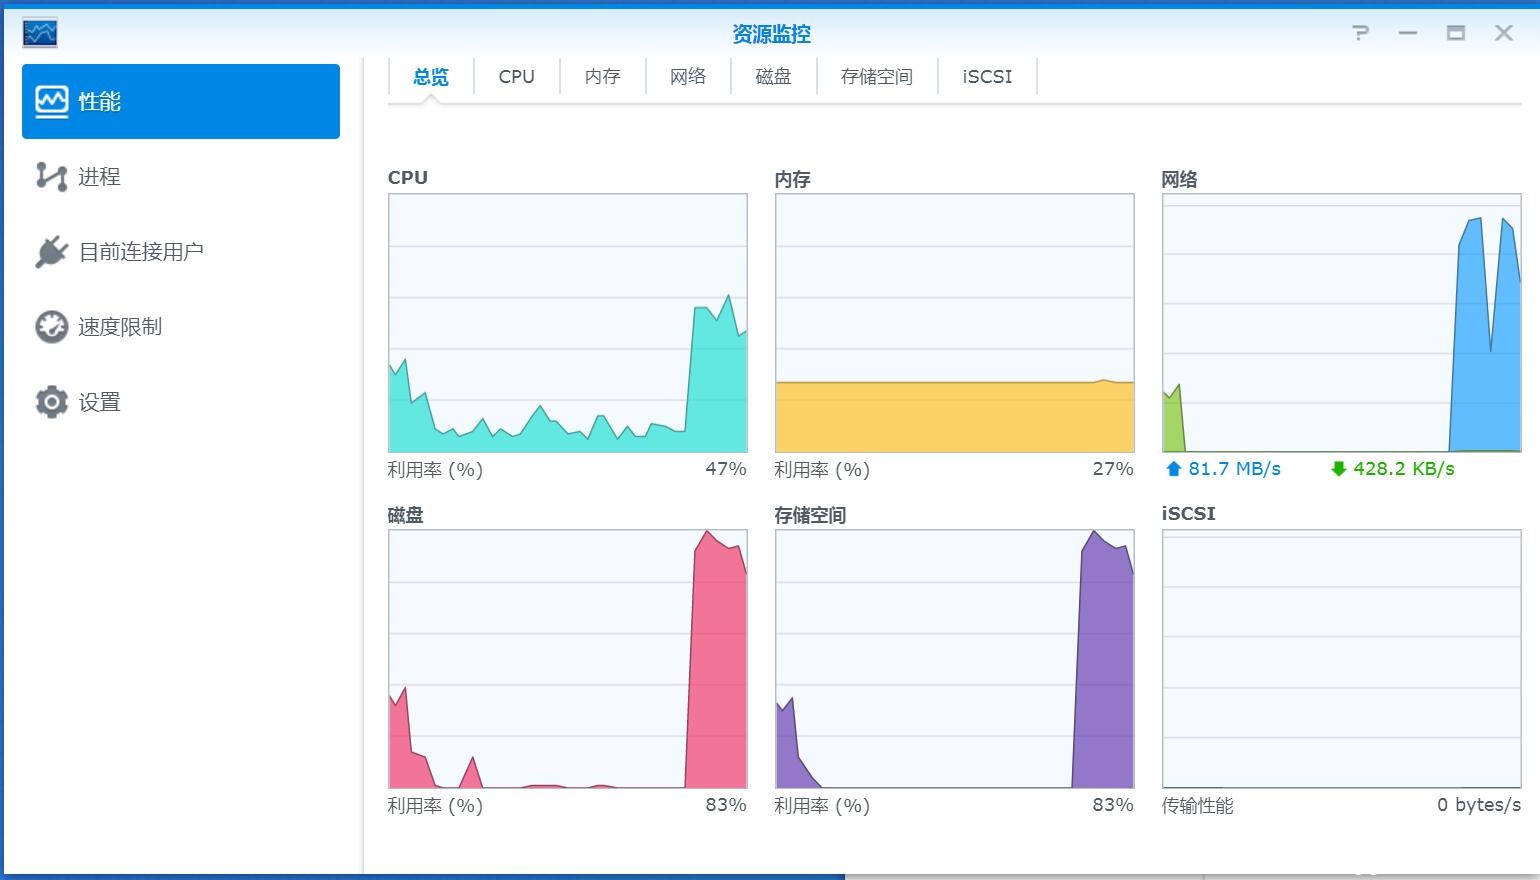Click the 81.7 MB/s upload speed

(x=1234, y=469)
